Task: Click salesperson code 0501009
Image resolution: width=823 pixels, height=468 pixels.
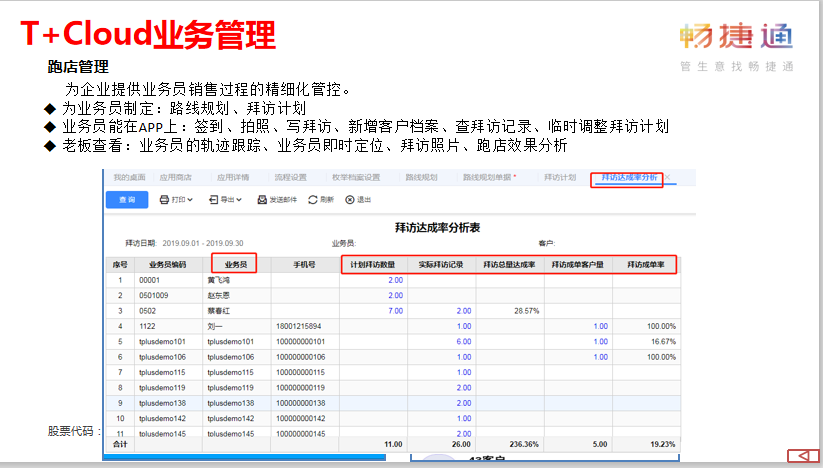Action: 153,295
